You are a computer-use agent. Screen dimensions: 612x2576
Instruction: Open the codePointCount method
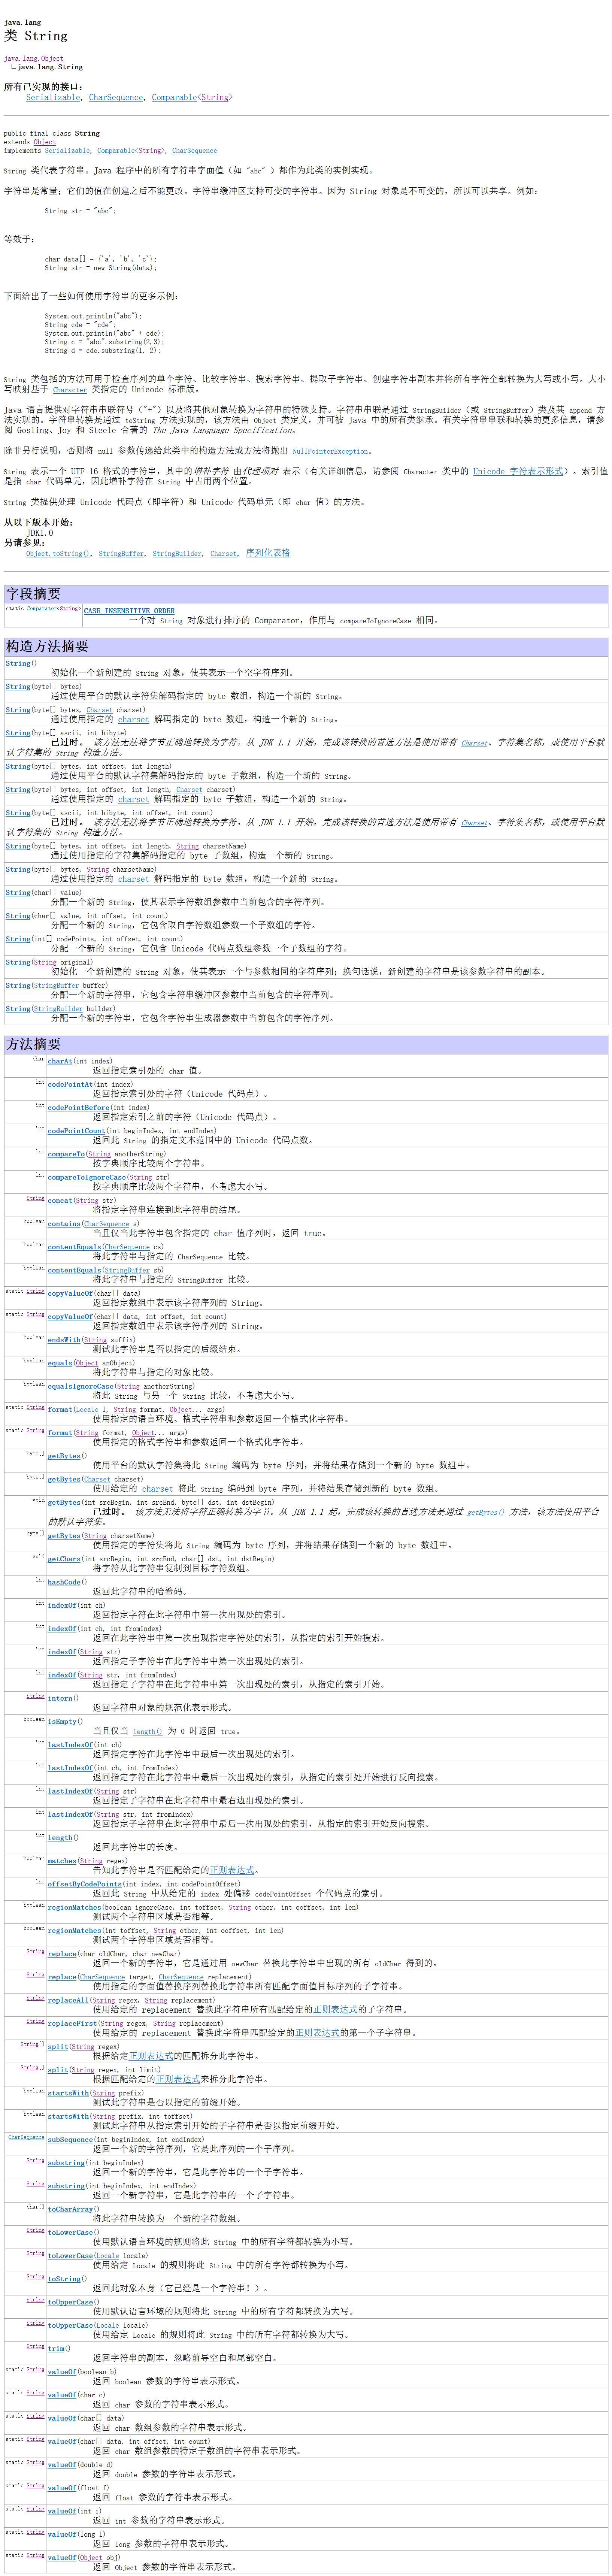pyautogui.click(x=76, y=1130)
